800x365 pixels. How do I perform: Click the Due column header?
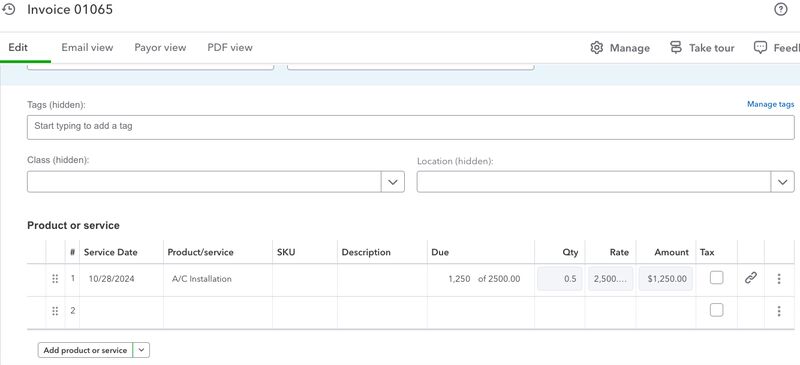click(x=440, y=252)
